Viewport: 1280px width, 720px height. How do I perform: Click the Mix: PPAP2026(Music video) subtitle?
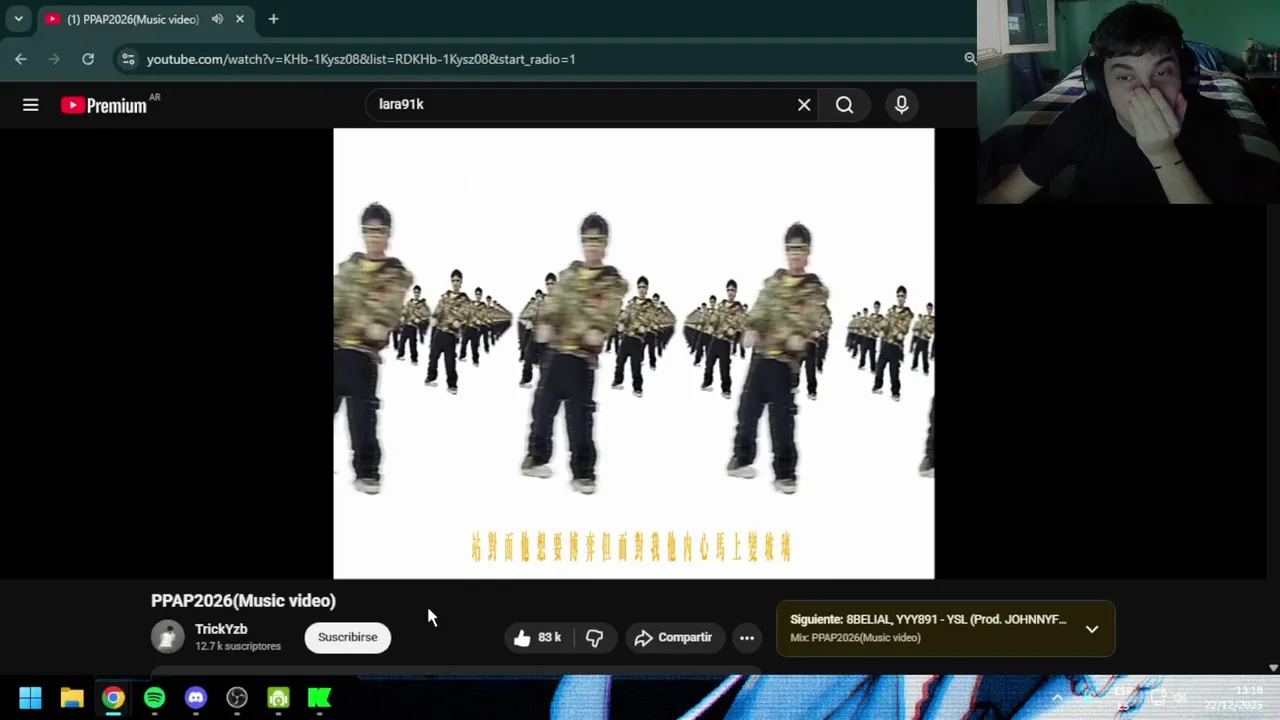(855, 638)
